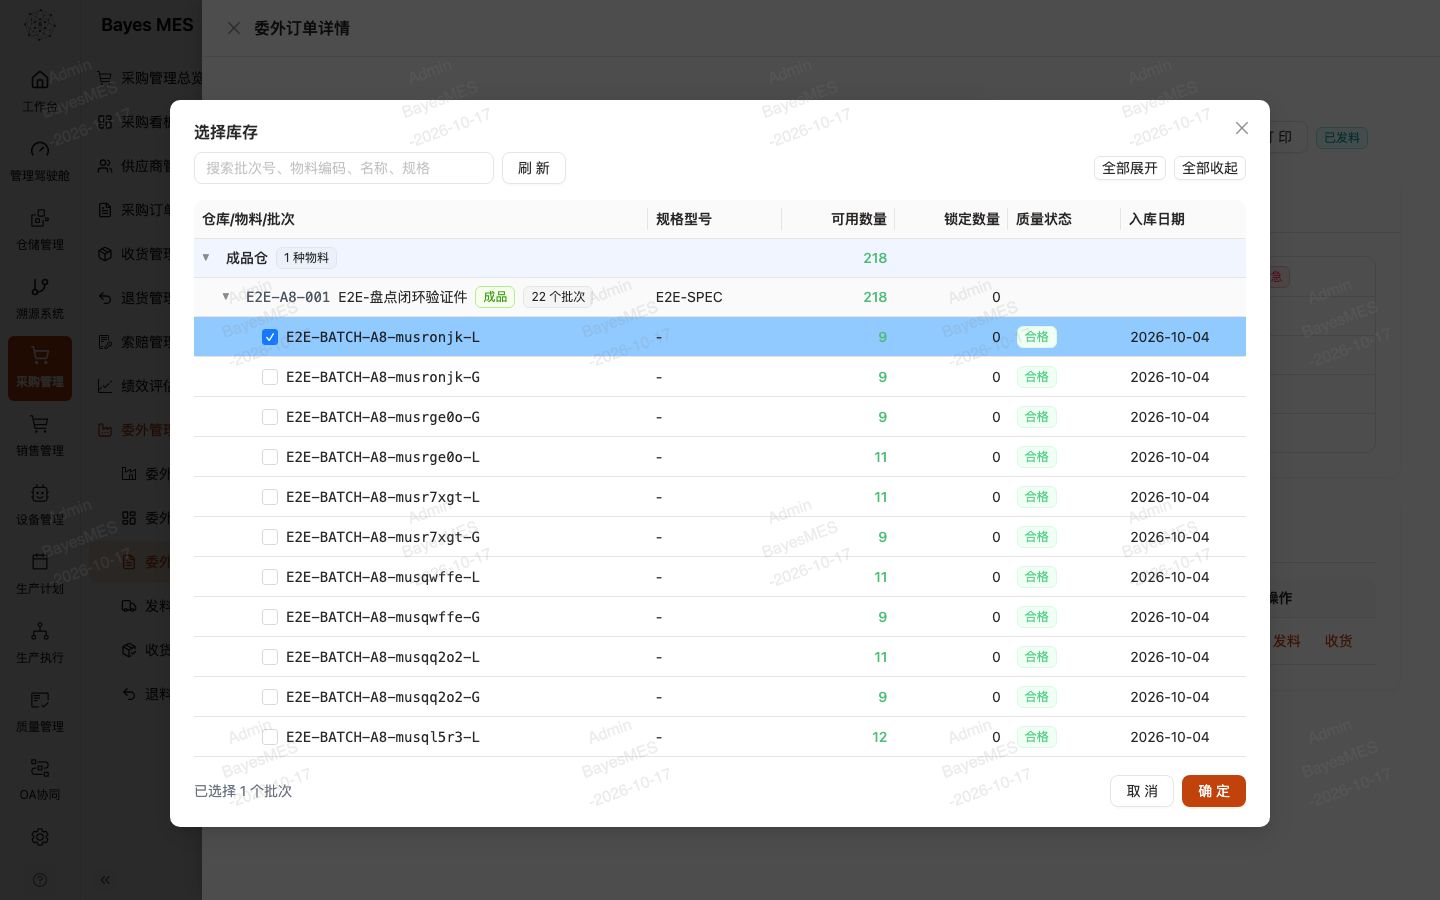Click the 刷新 refresh button
The width and height of the screenshot is (1440, 900).
534,168
